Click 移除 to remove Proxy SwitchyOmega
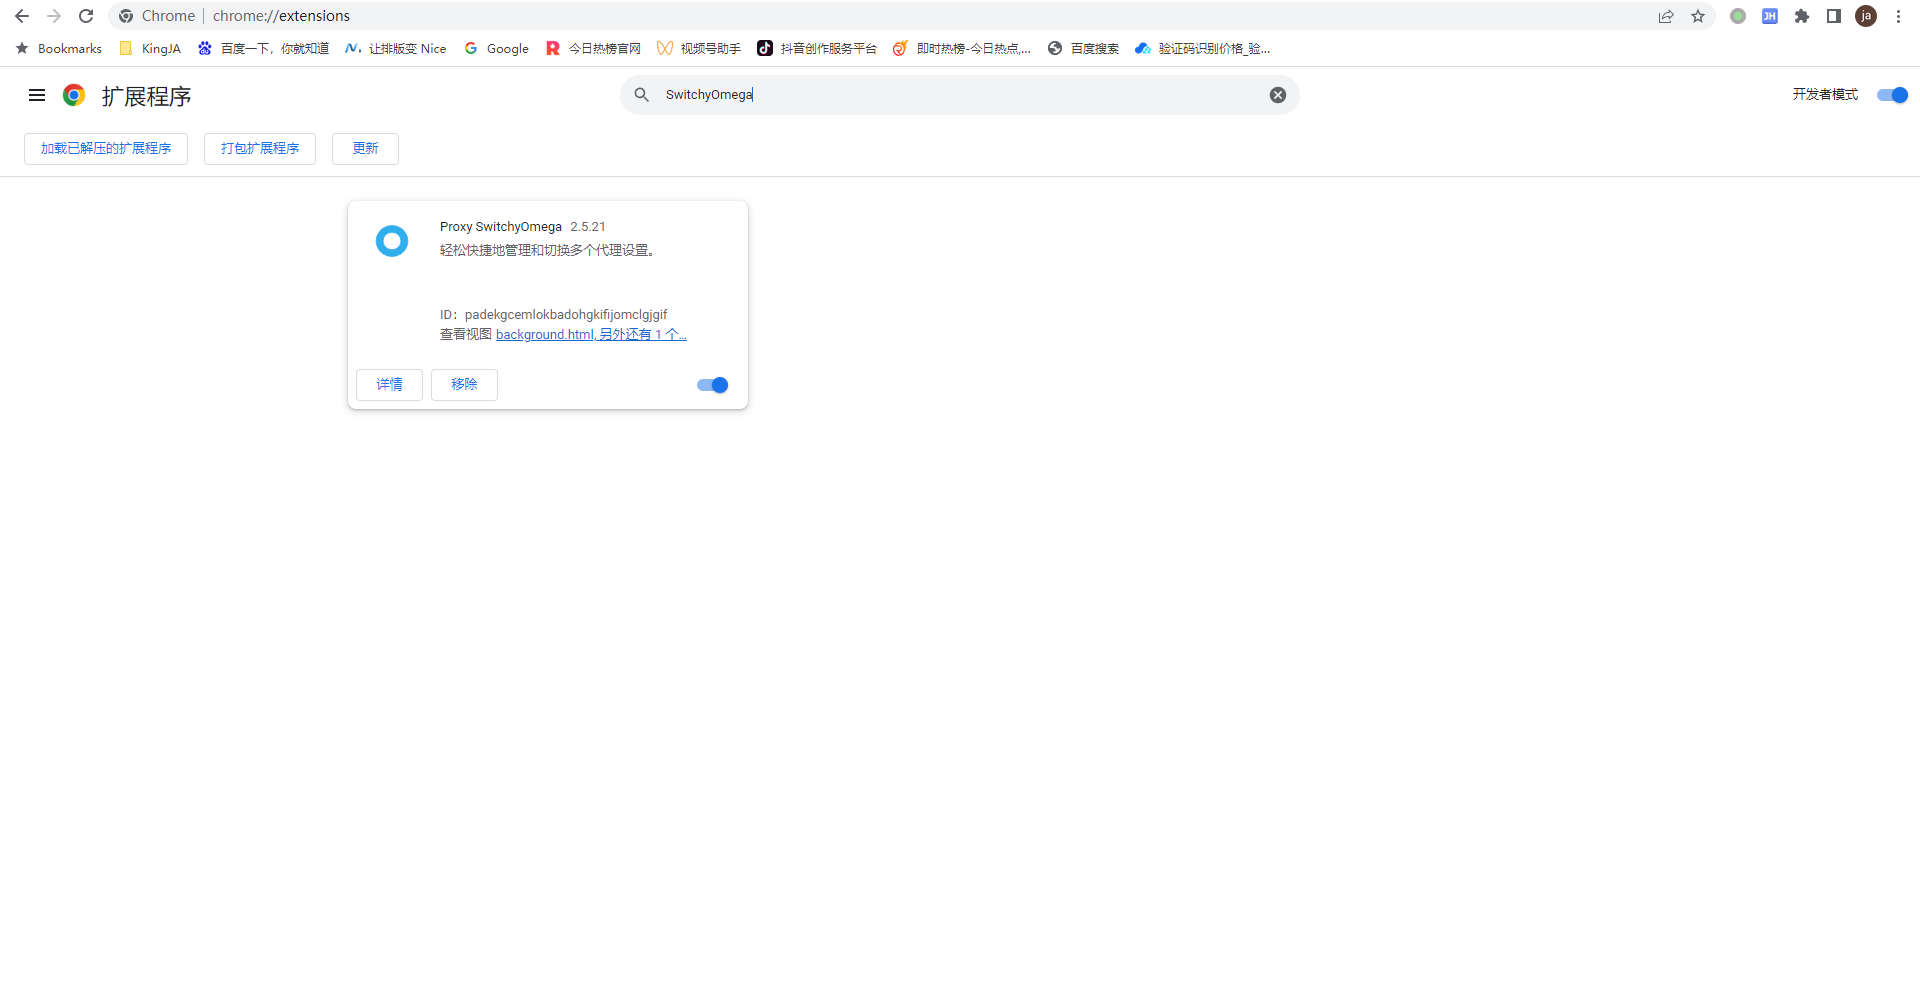 (x=464, y=385)
